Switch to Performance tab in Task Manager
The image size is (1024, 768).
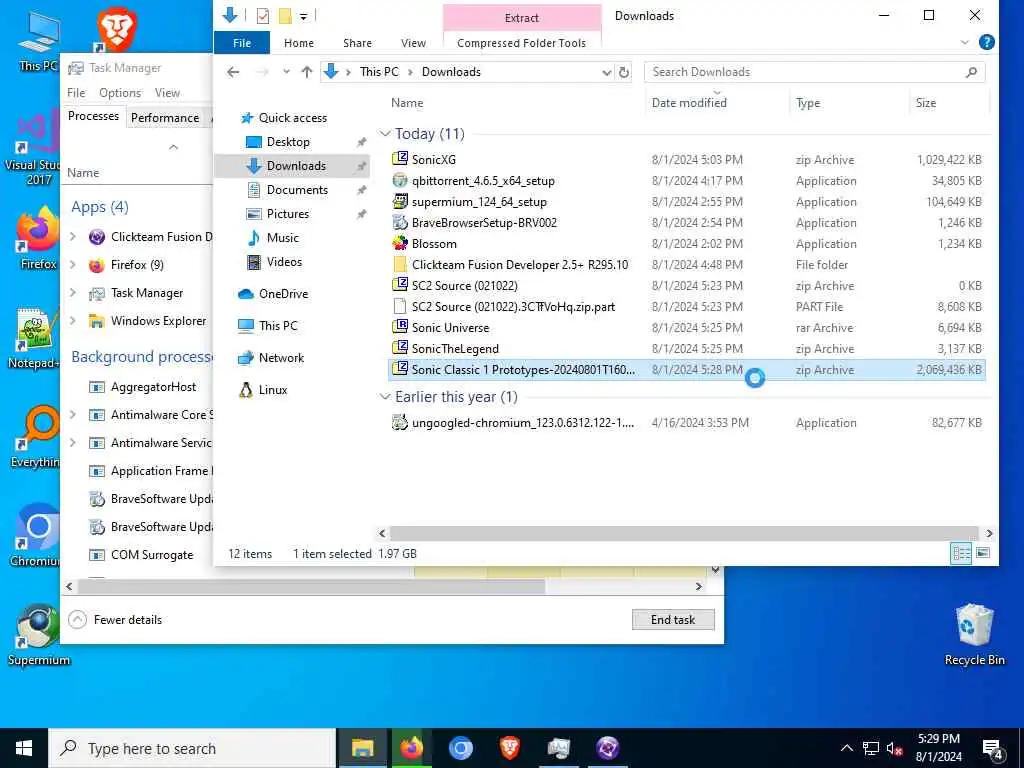pyautogui.click(x=165, y=118)
